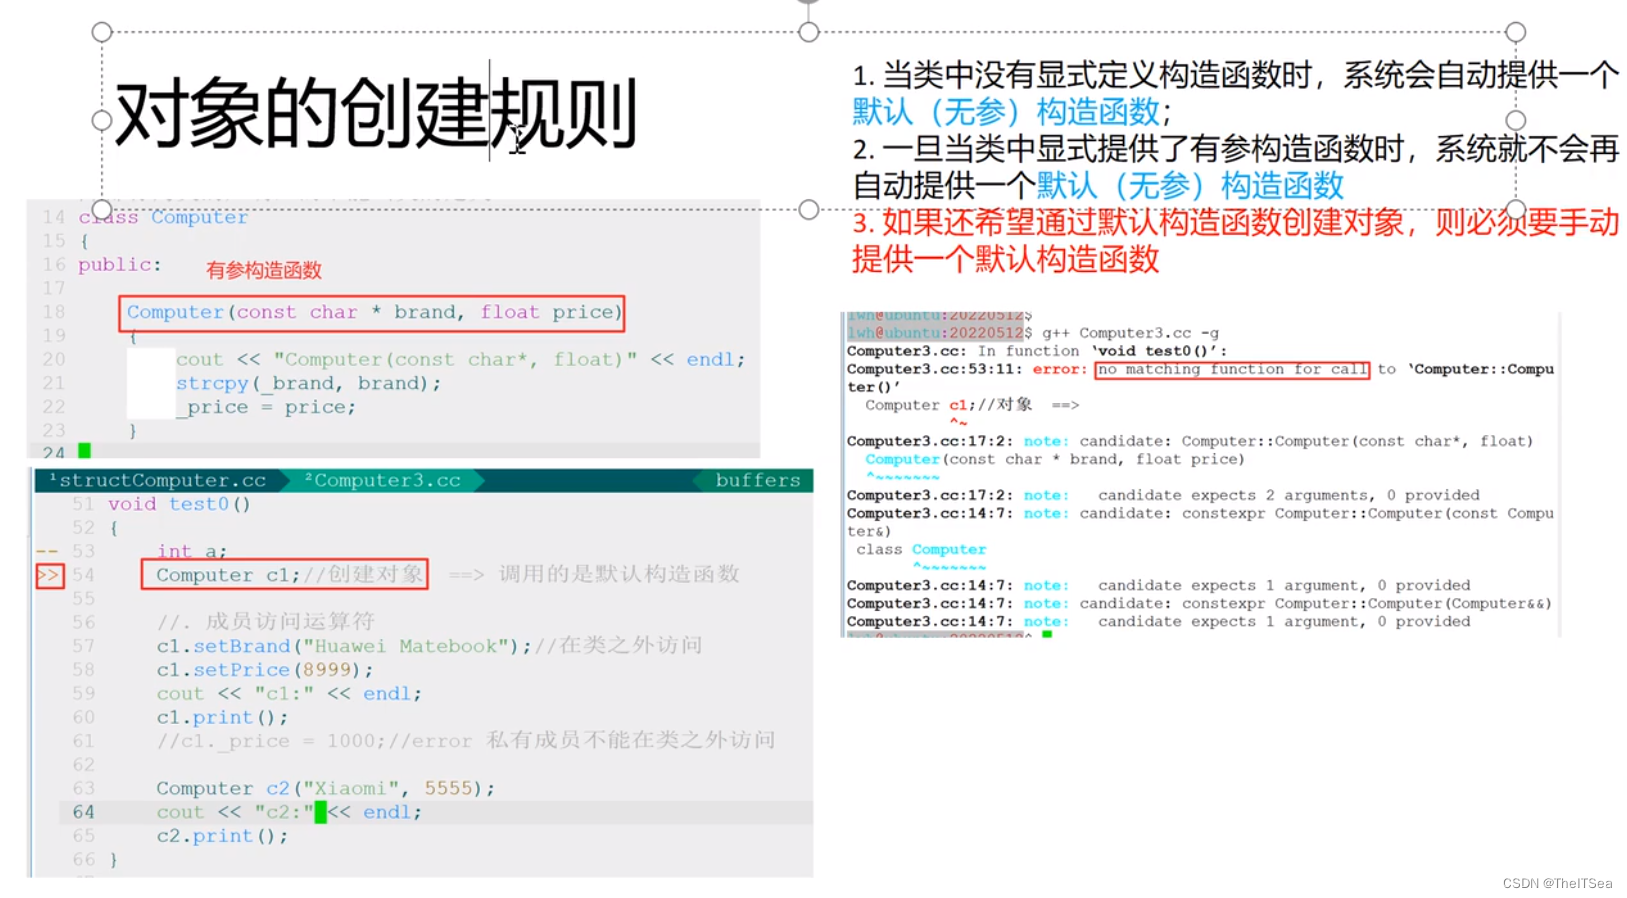Click the red rule 3 line 提供一个默认构造函数
Image resolution: width=1627 pixels, height=898 pixels.
pos(1005,259)
